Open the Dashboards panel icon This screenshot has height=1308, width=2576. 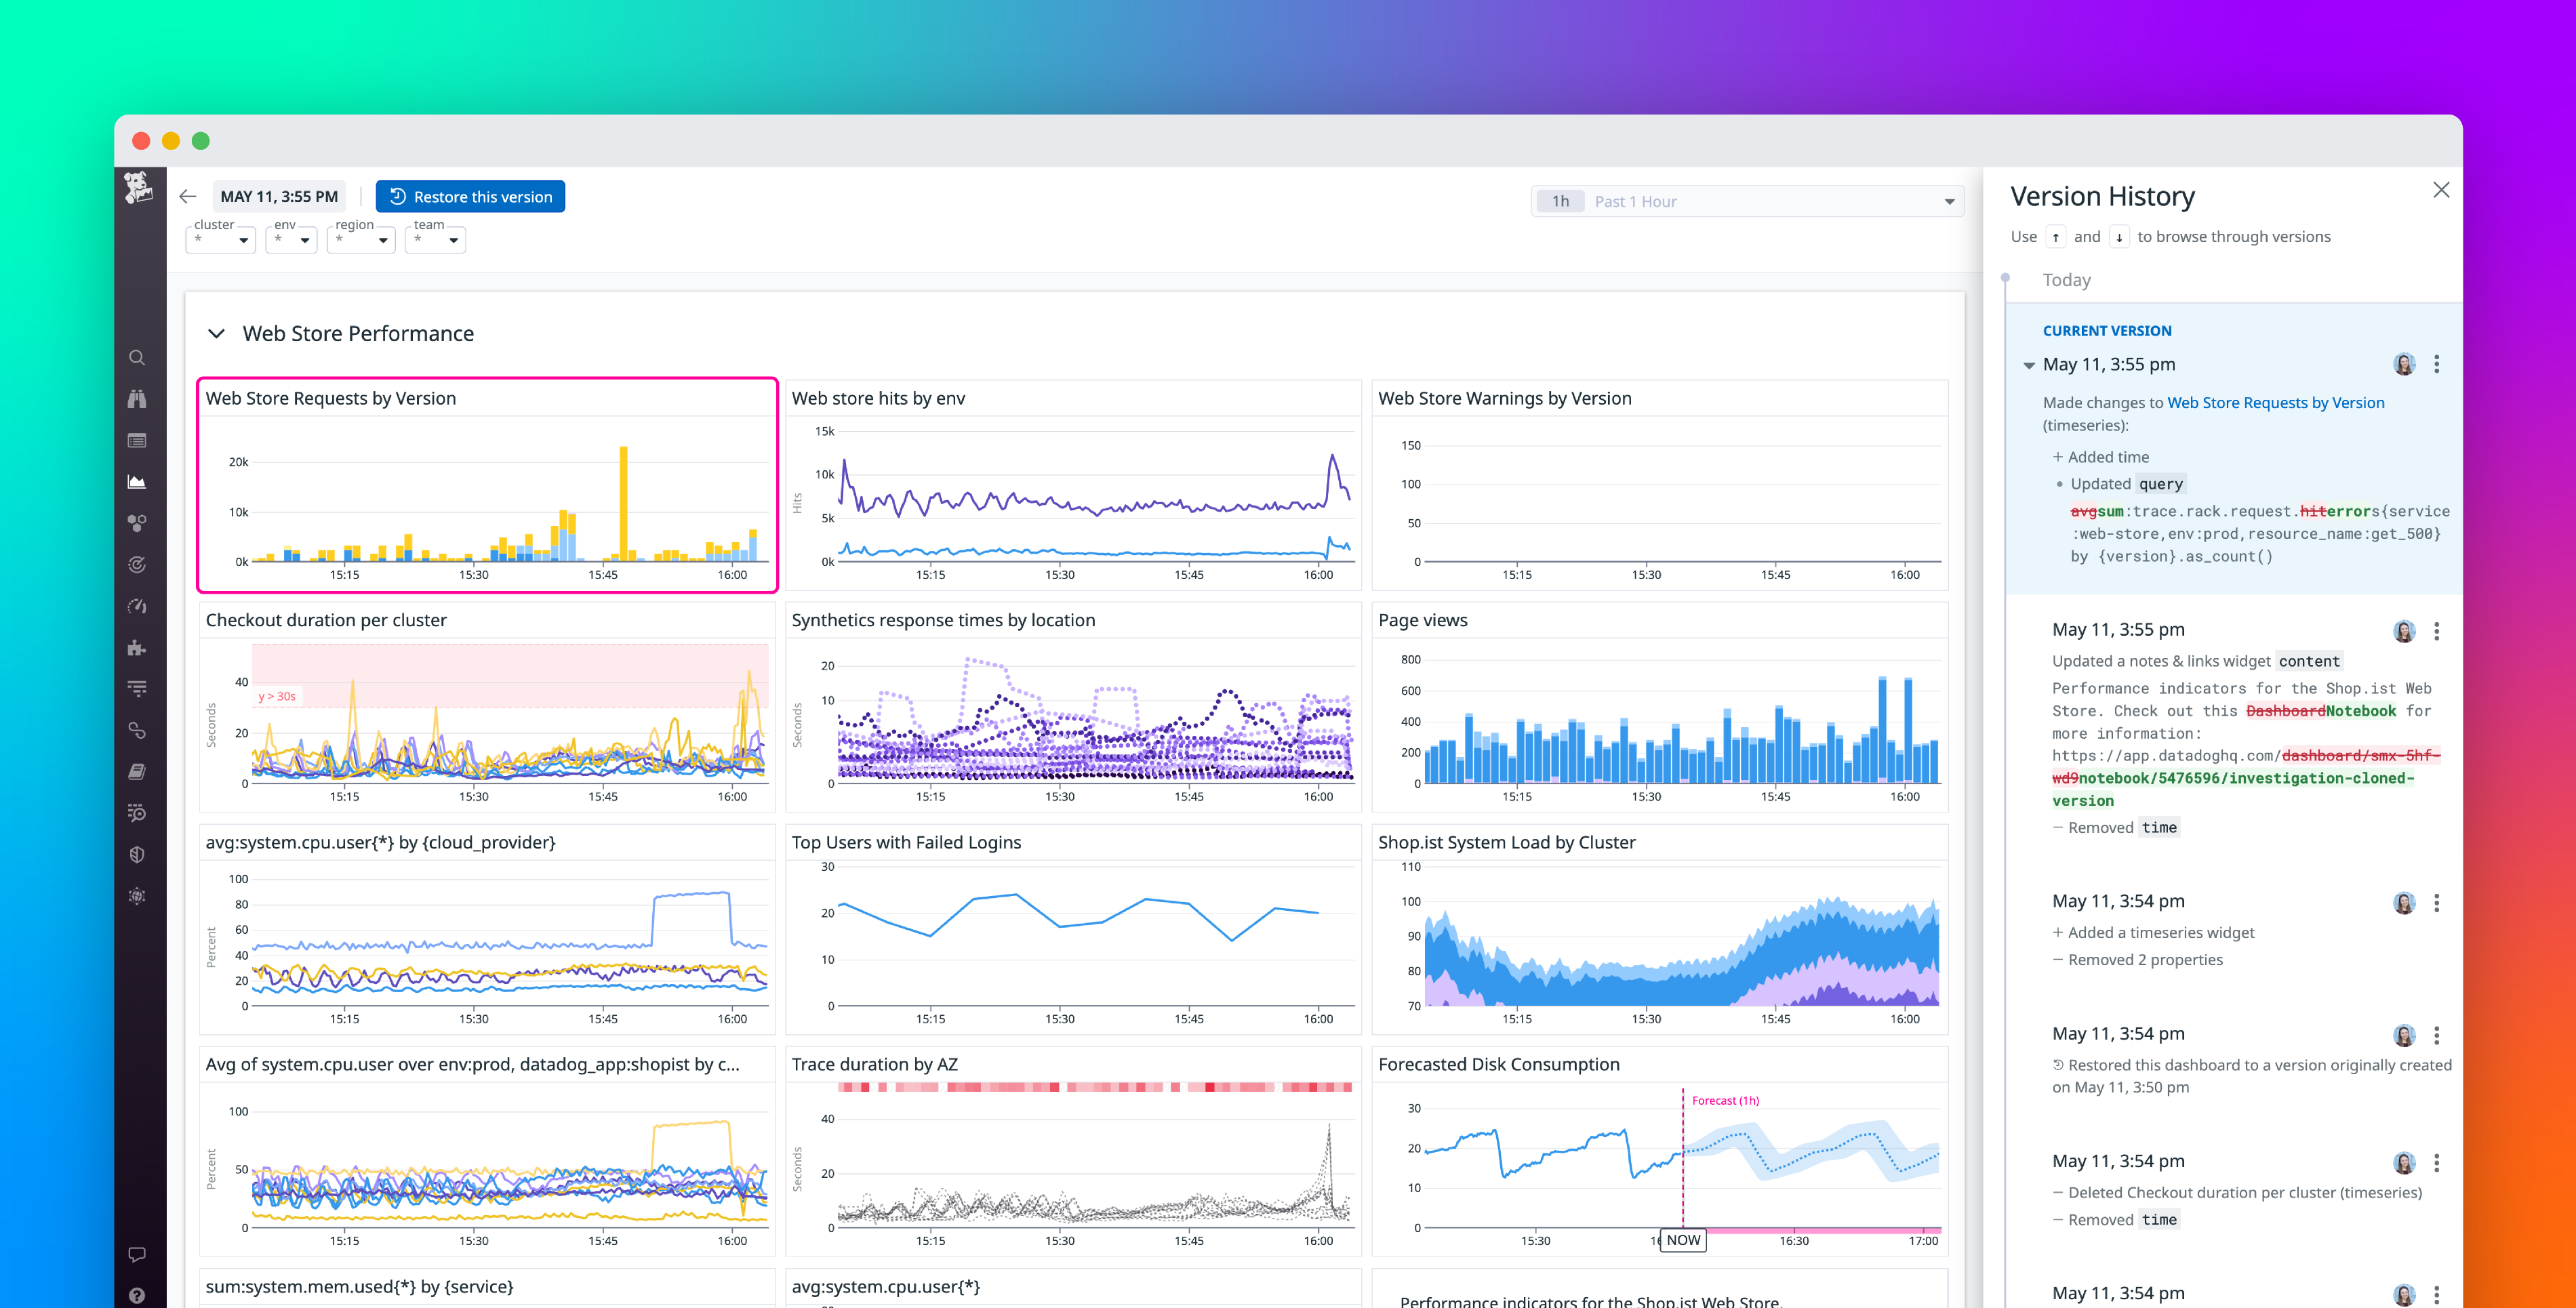coord(137,440)
